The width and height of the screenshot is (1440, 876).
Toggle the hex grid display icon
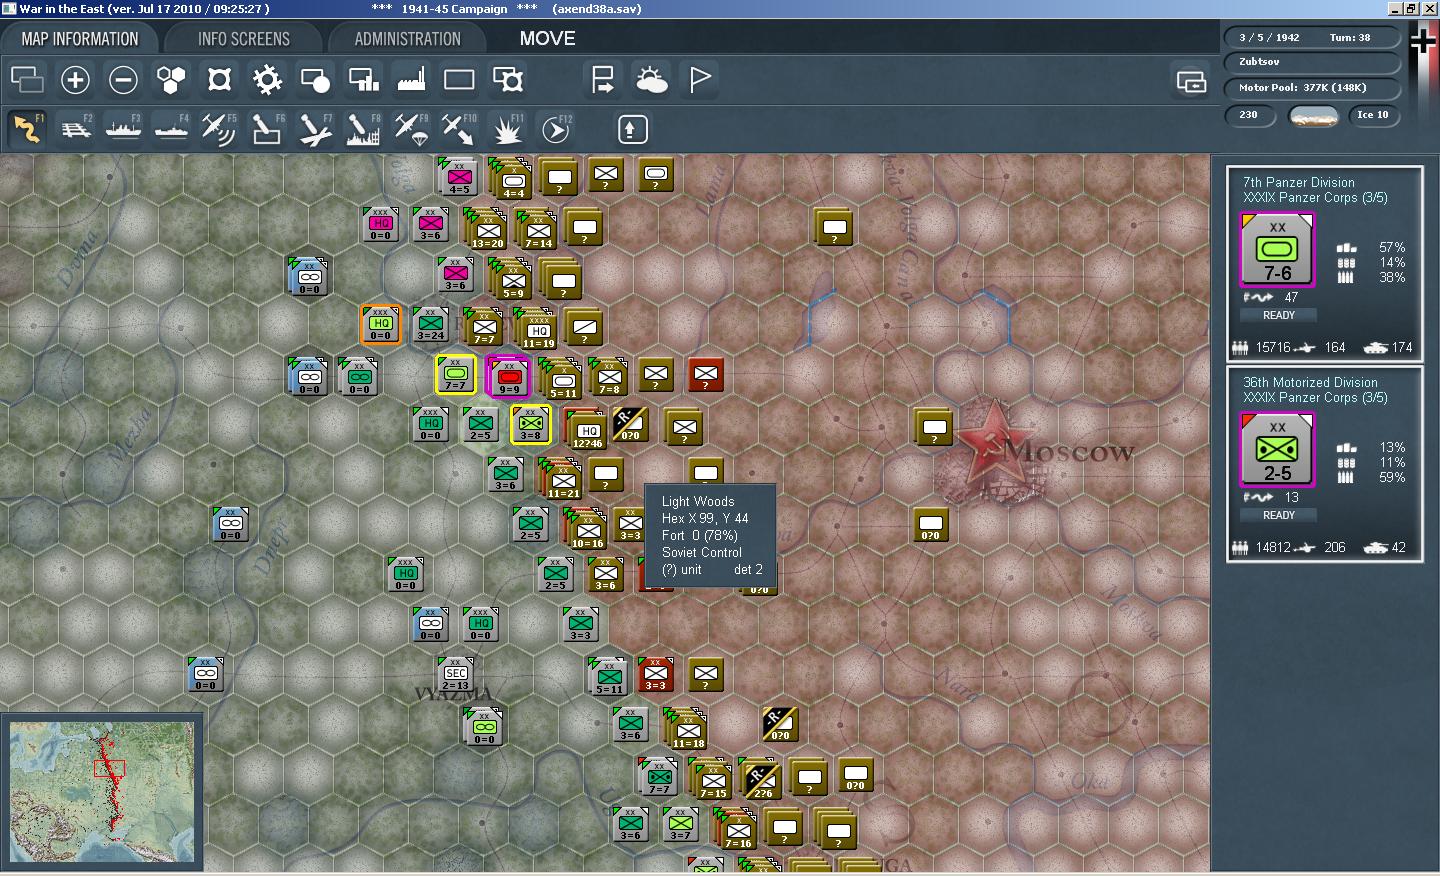(x=171, y=79)
